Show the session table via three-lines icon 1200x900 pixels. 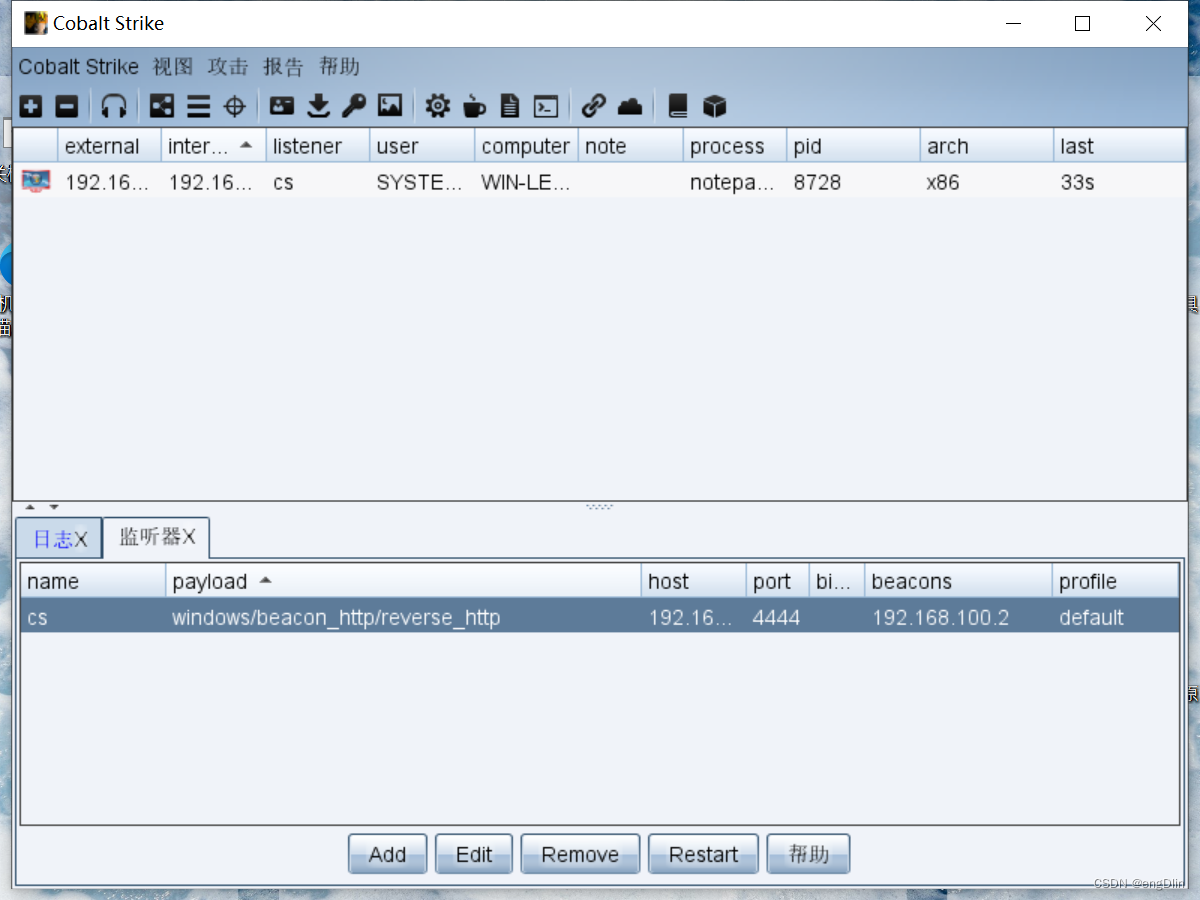point(199,105)
